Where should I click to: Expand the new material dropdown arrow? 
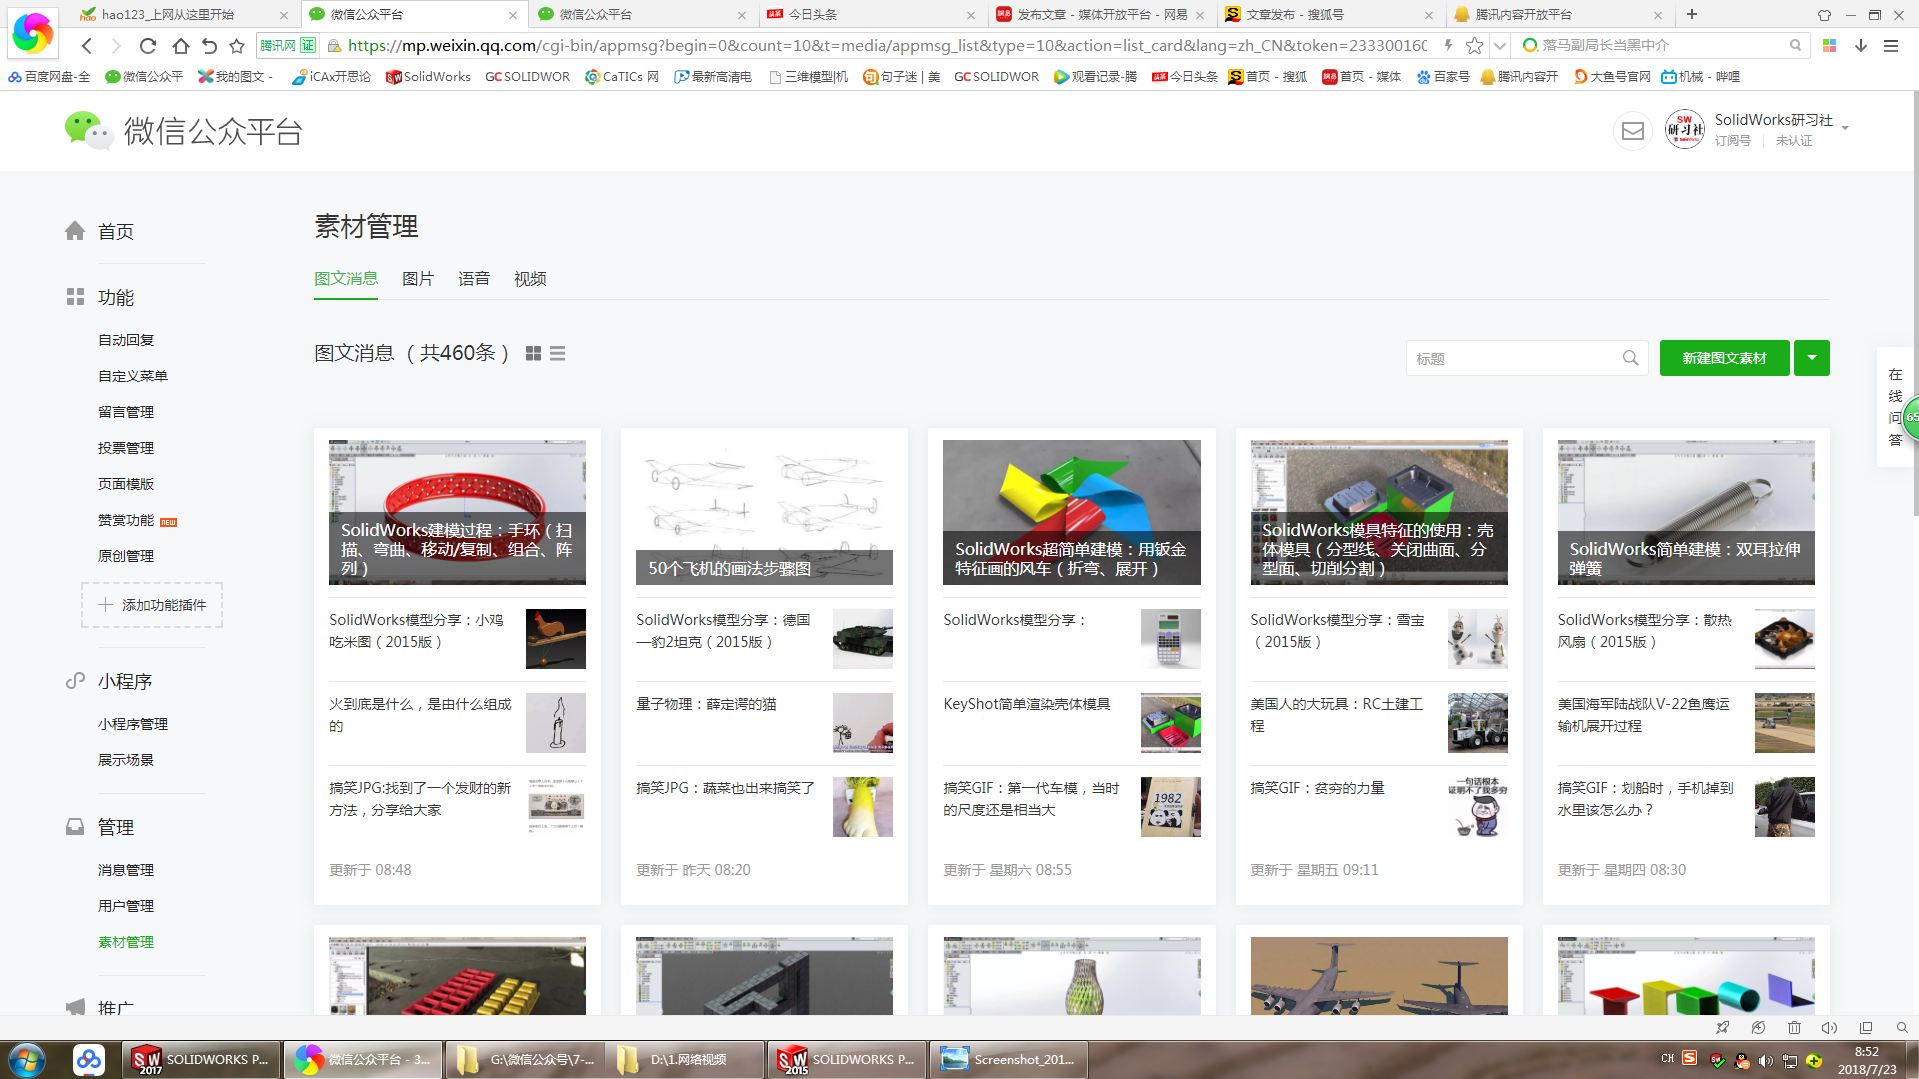point(1812,358)
